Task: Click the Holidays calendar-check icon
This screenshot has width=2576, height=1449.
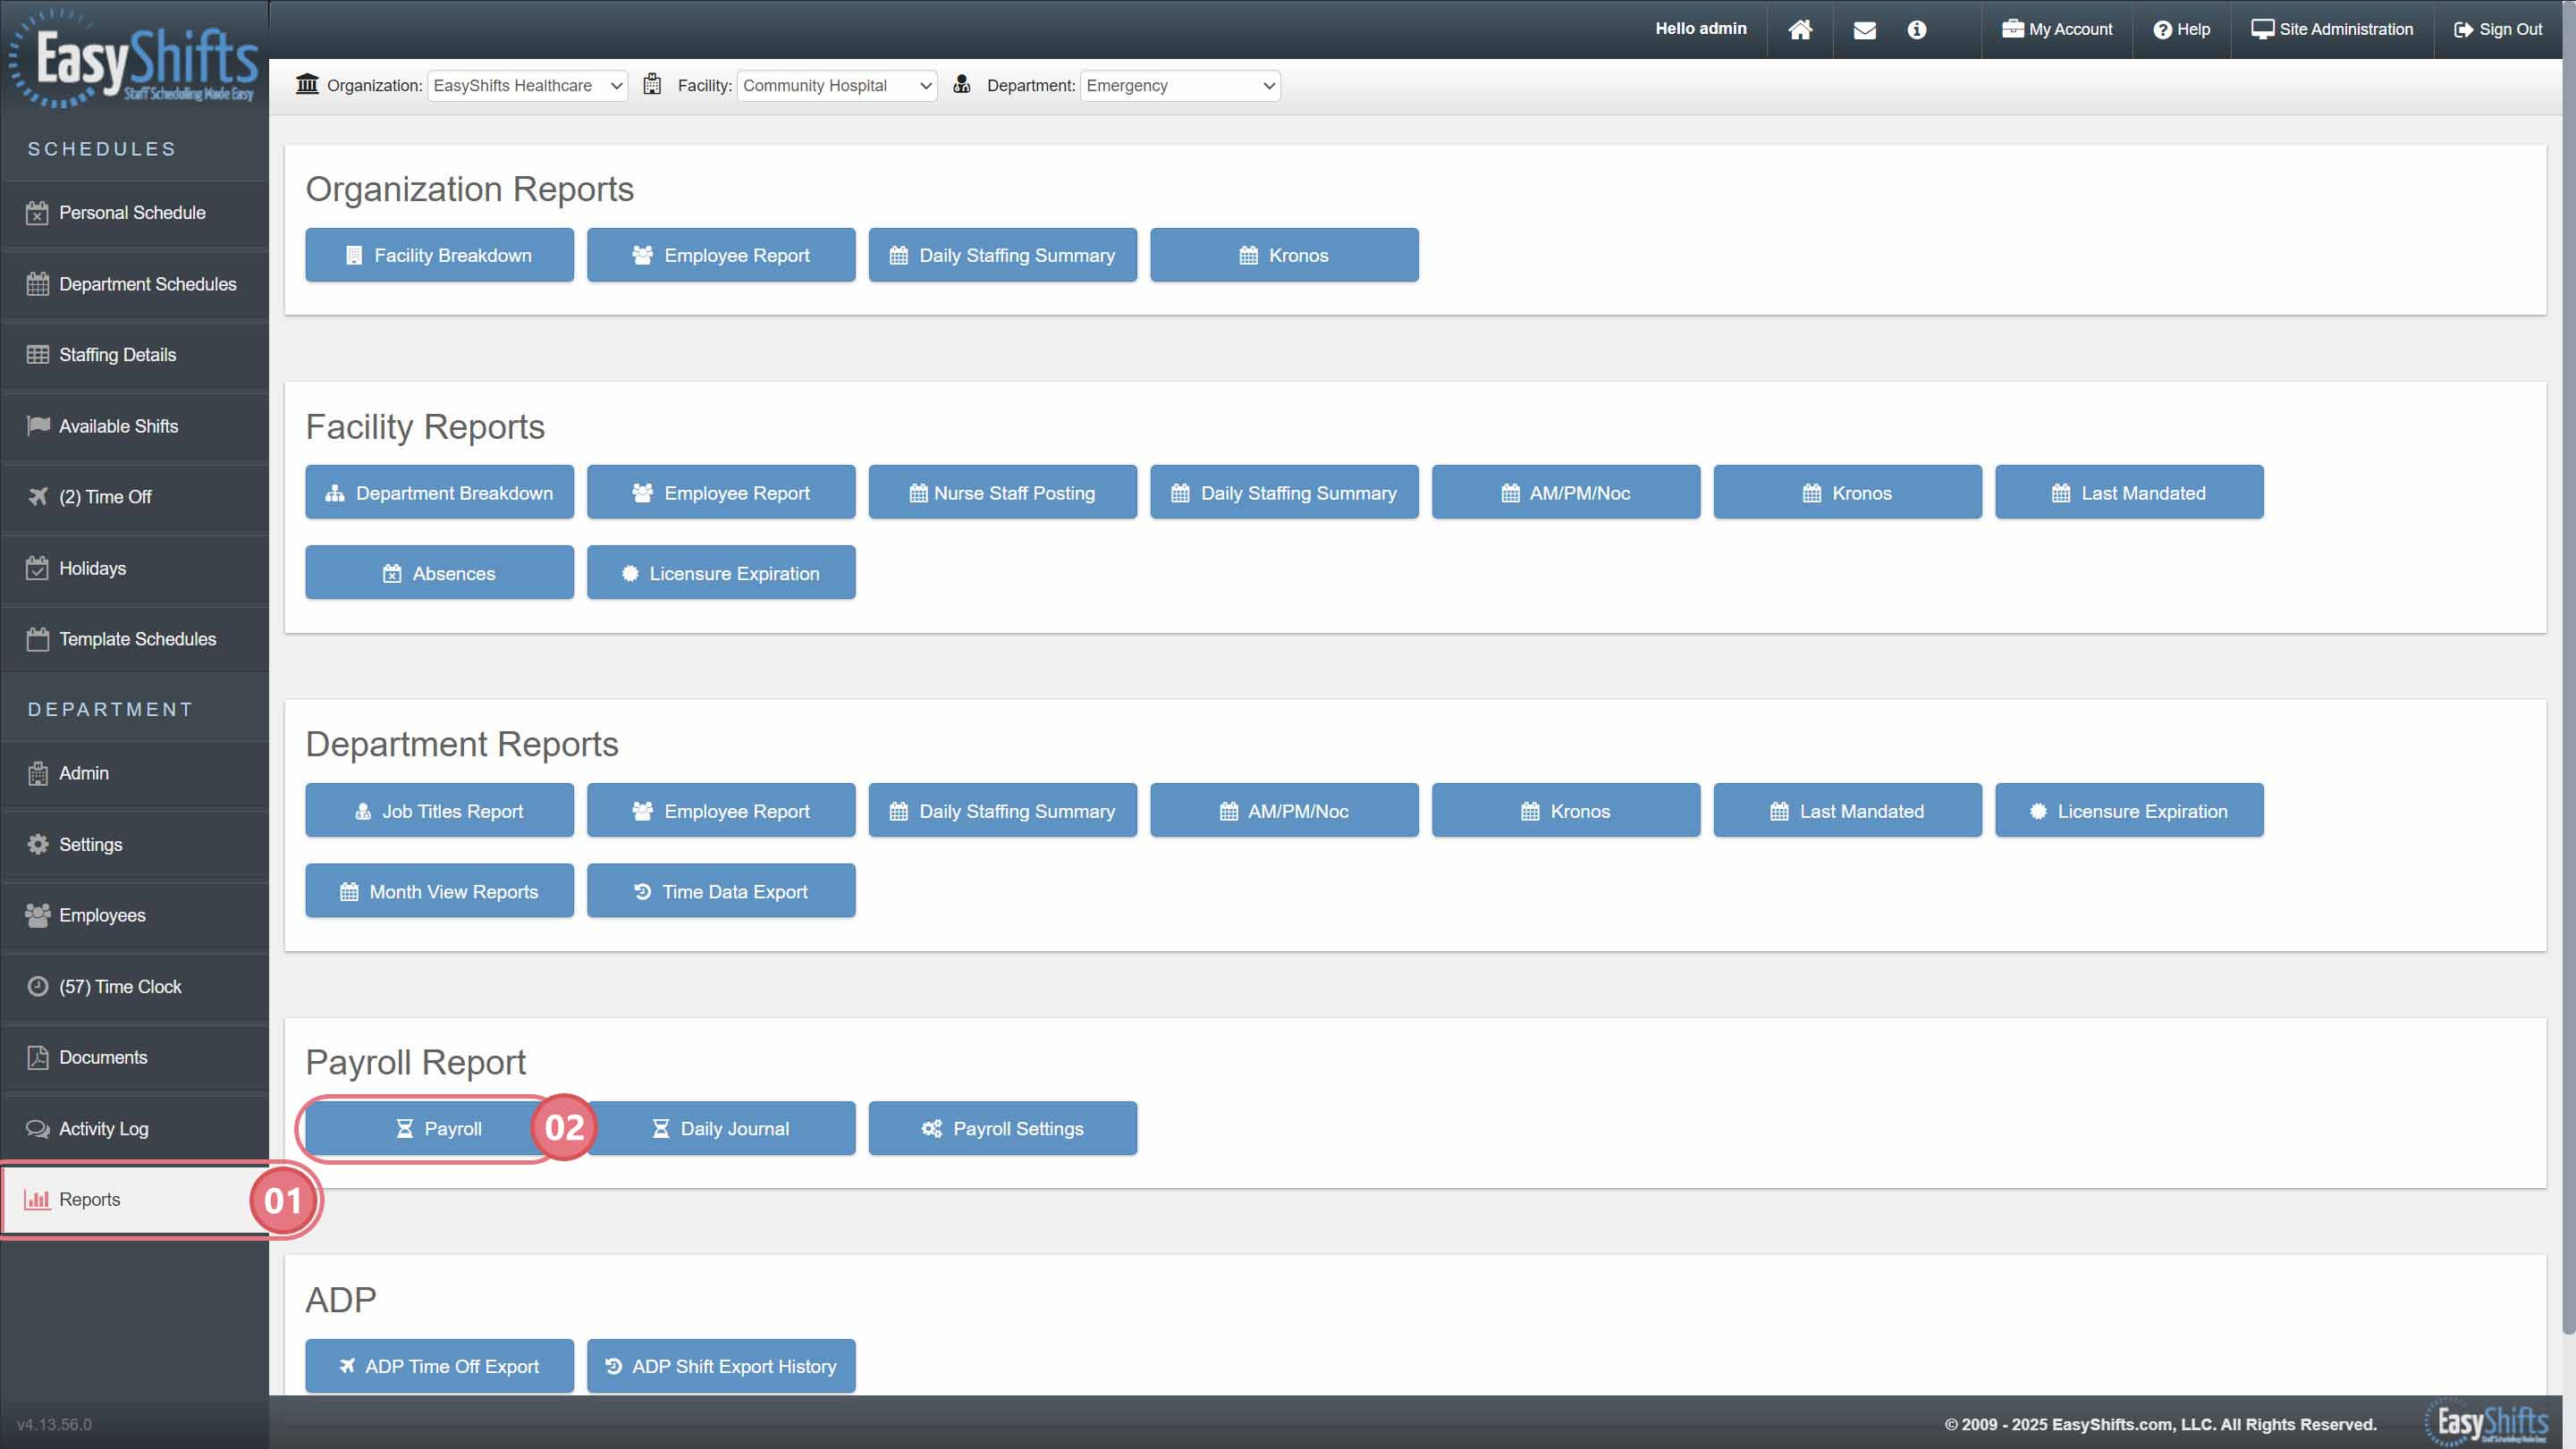Action: click(x=38, y=568)
